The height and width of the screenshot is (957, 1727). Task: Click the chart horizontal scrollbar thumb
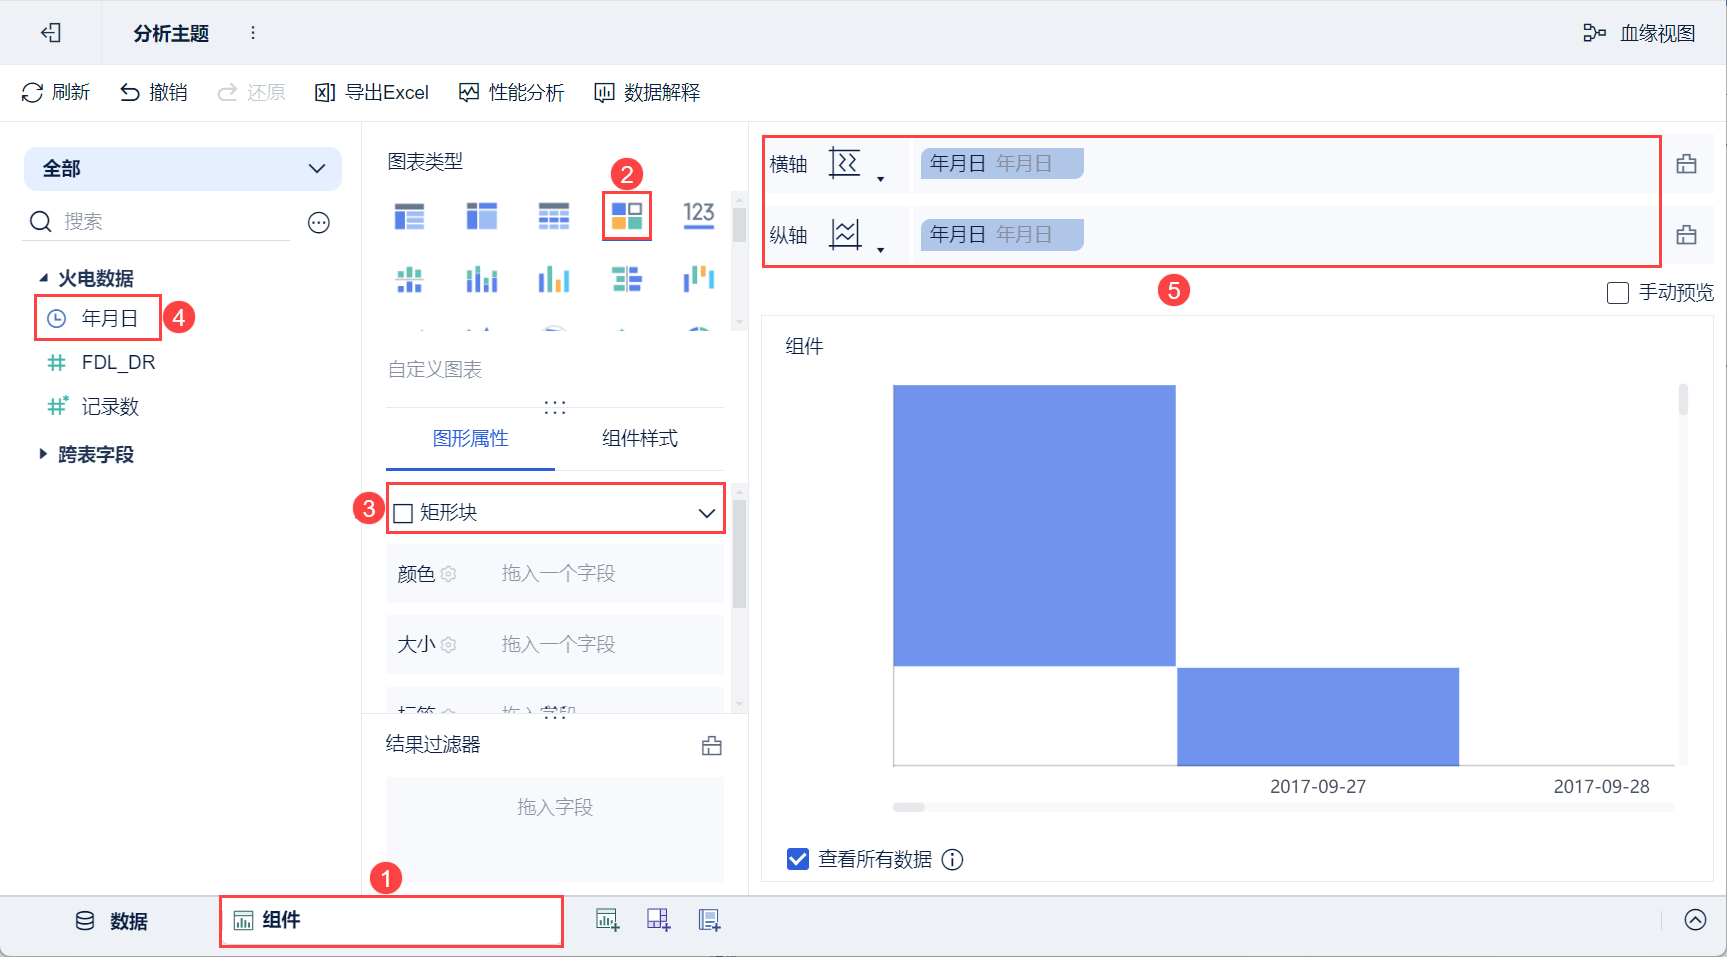(x=909, y=807)
